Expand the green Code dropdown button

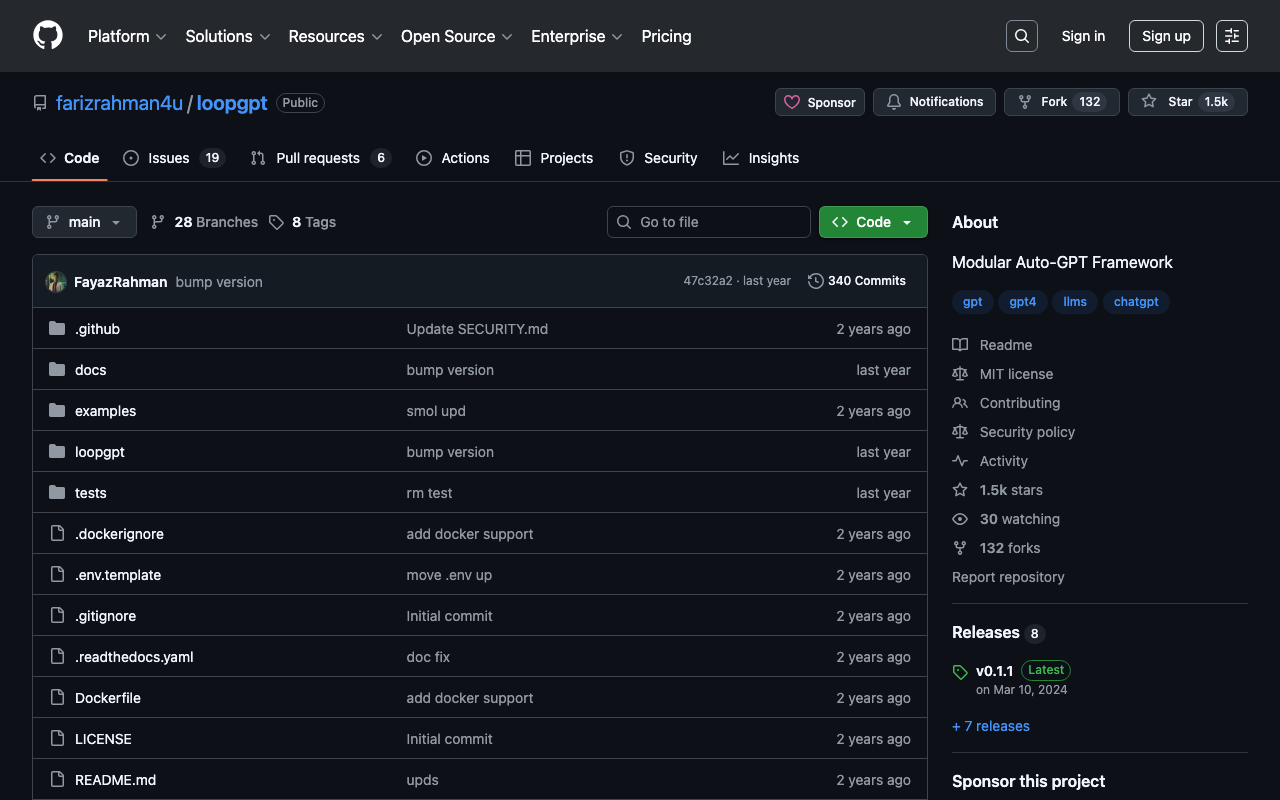tap(873, 222)
